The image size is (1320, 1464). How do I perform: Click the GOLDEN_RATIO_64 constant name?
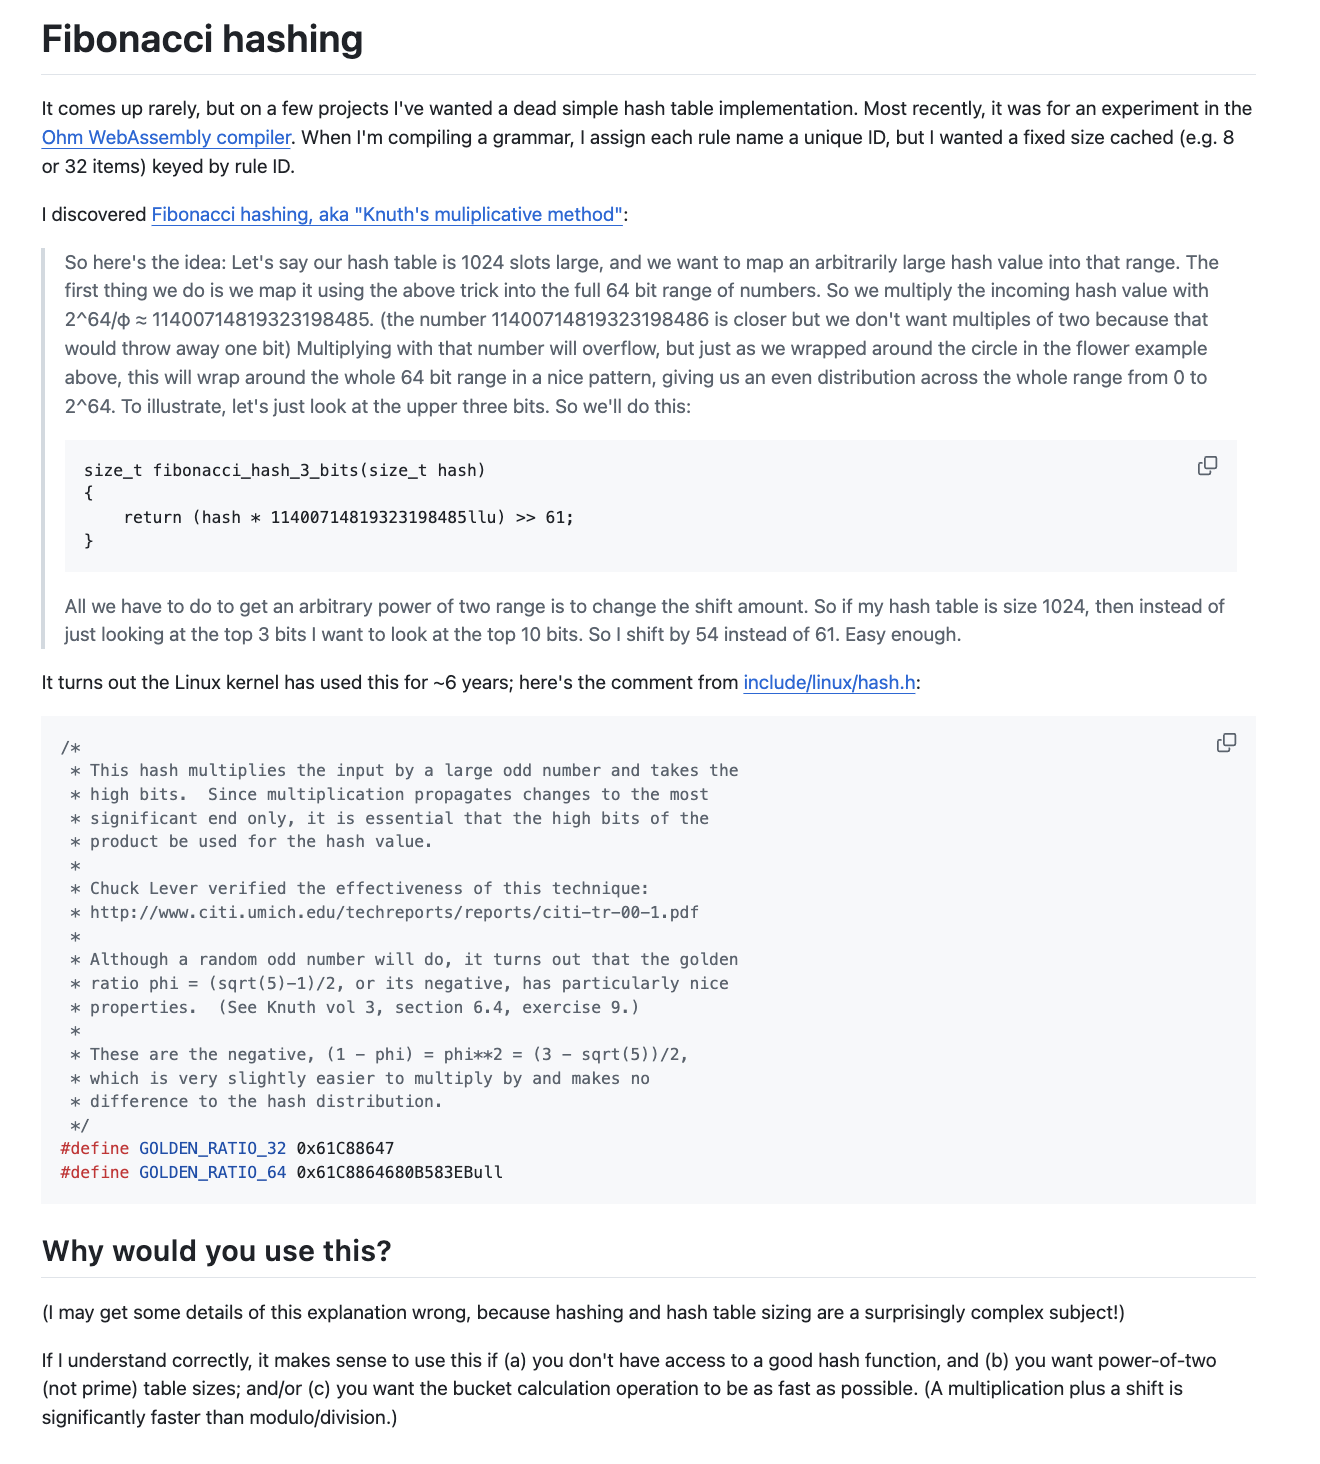[x=212, y=1173]
